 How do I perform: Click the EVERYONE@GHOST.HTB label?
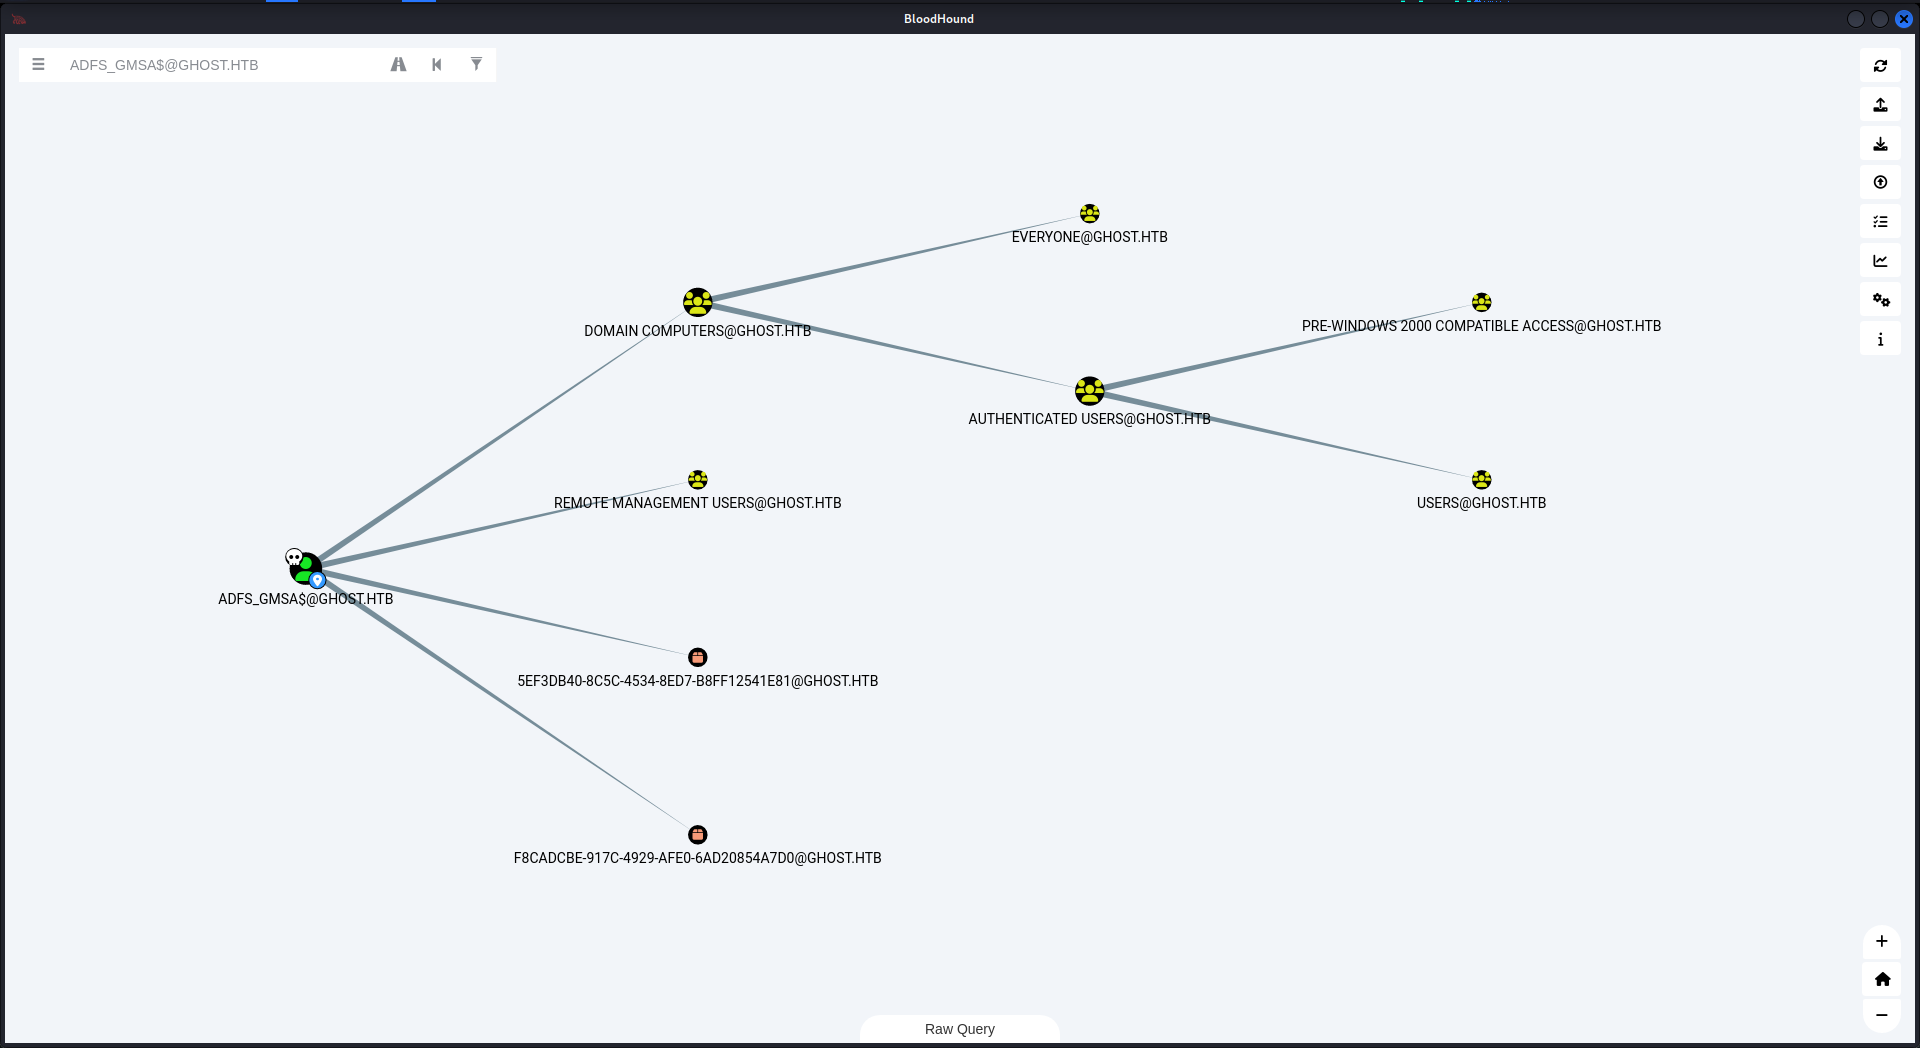[1090, 237]
